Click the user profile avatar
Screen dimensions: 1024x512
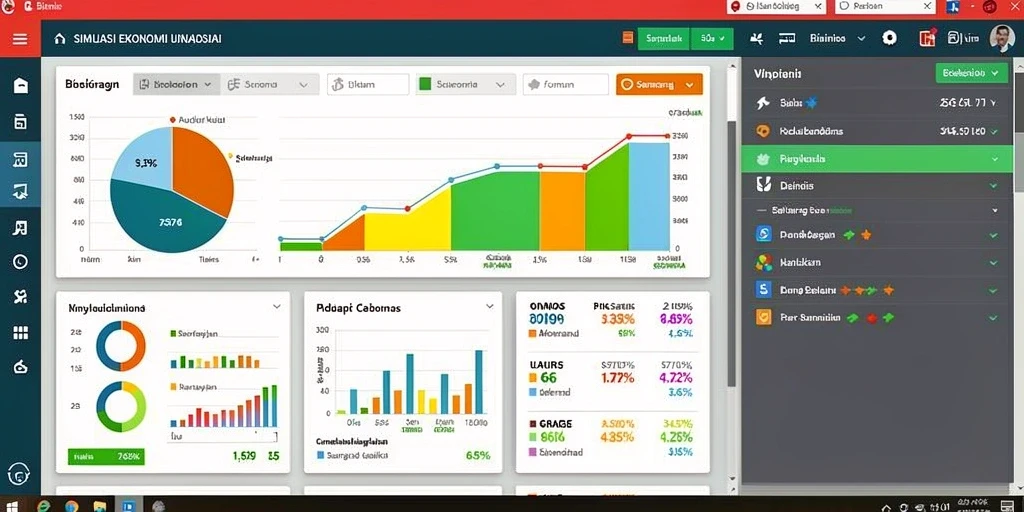coord(1002,39)
